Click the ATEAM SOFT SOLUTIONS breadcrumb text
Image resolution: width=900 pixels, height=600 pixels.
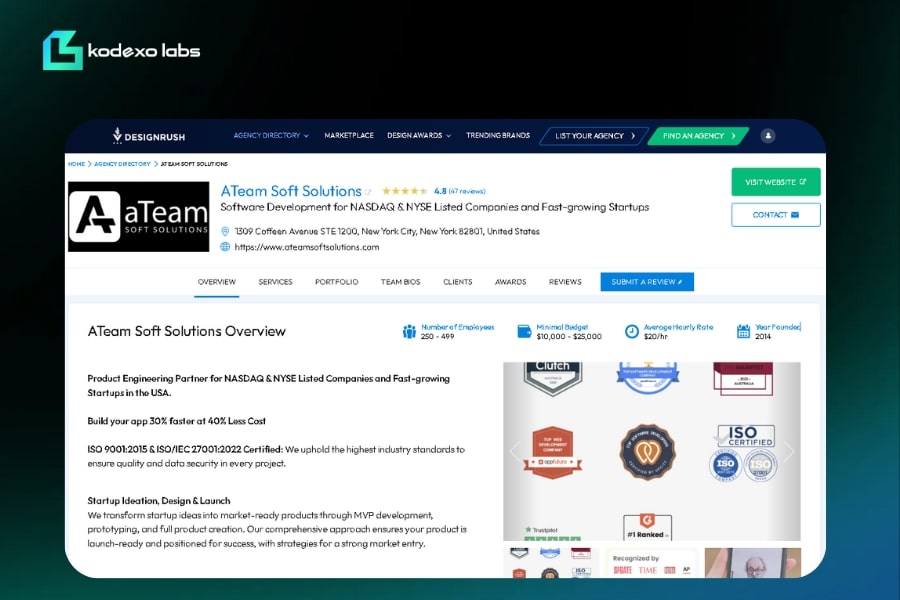click(194, 164)
